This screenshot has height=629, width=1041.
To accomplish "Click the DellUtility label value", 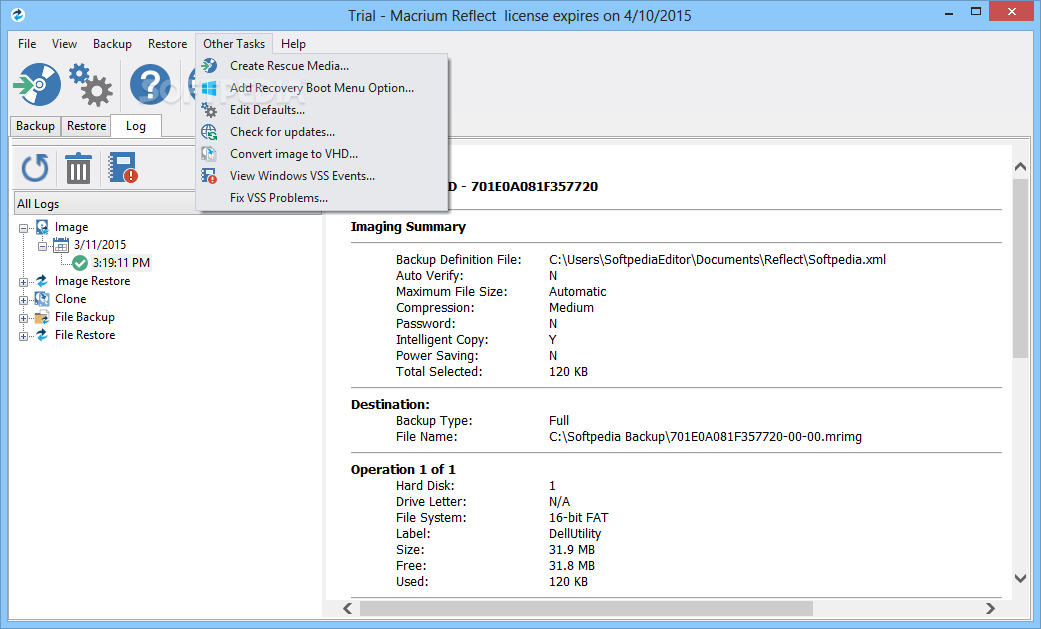I will point(575,534).
